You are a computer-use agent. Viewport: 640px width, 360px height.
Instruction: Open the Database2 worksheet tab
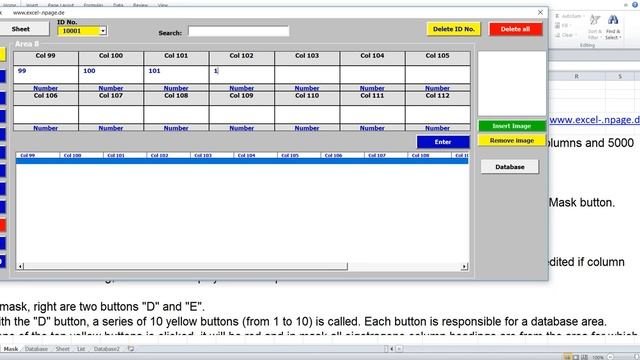tap(107, 349)
